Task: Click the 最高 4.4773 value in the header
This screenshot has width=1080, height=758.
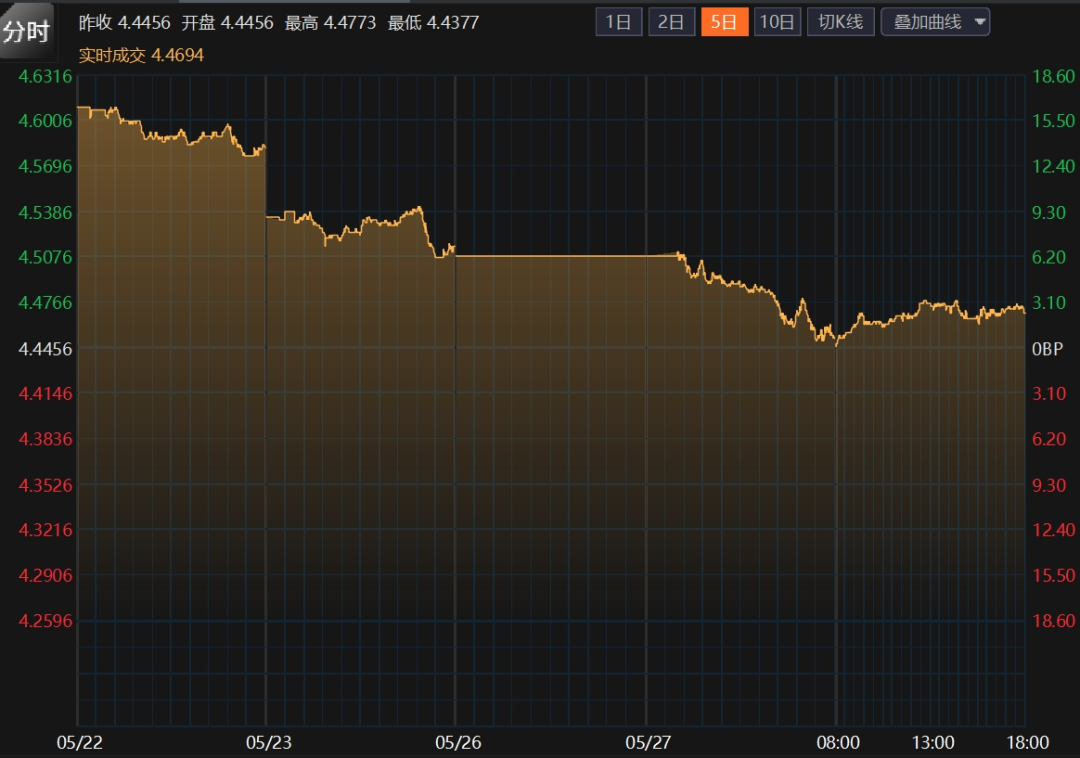Action: [330, 22]
